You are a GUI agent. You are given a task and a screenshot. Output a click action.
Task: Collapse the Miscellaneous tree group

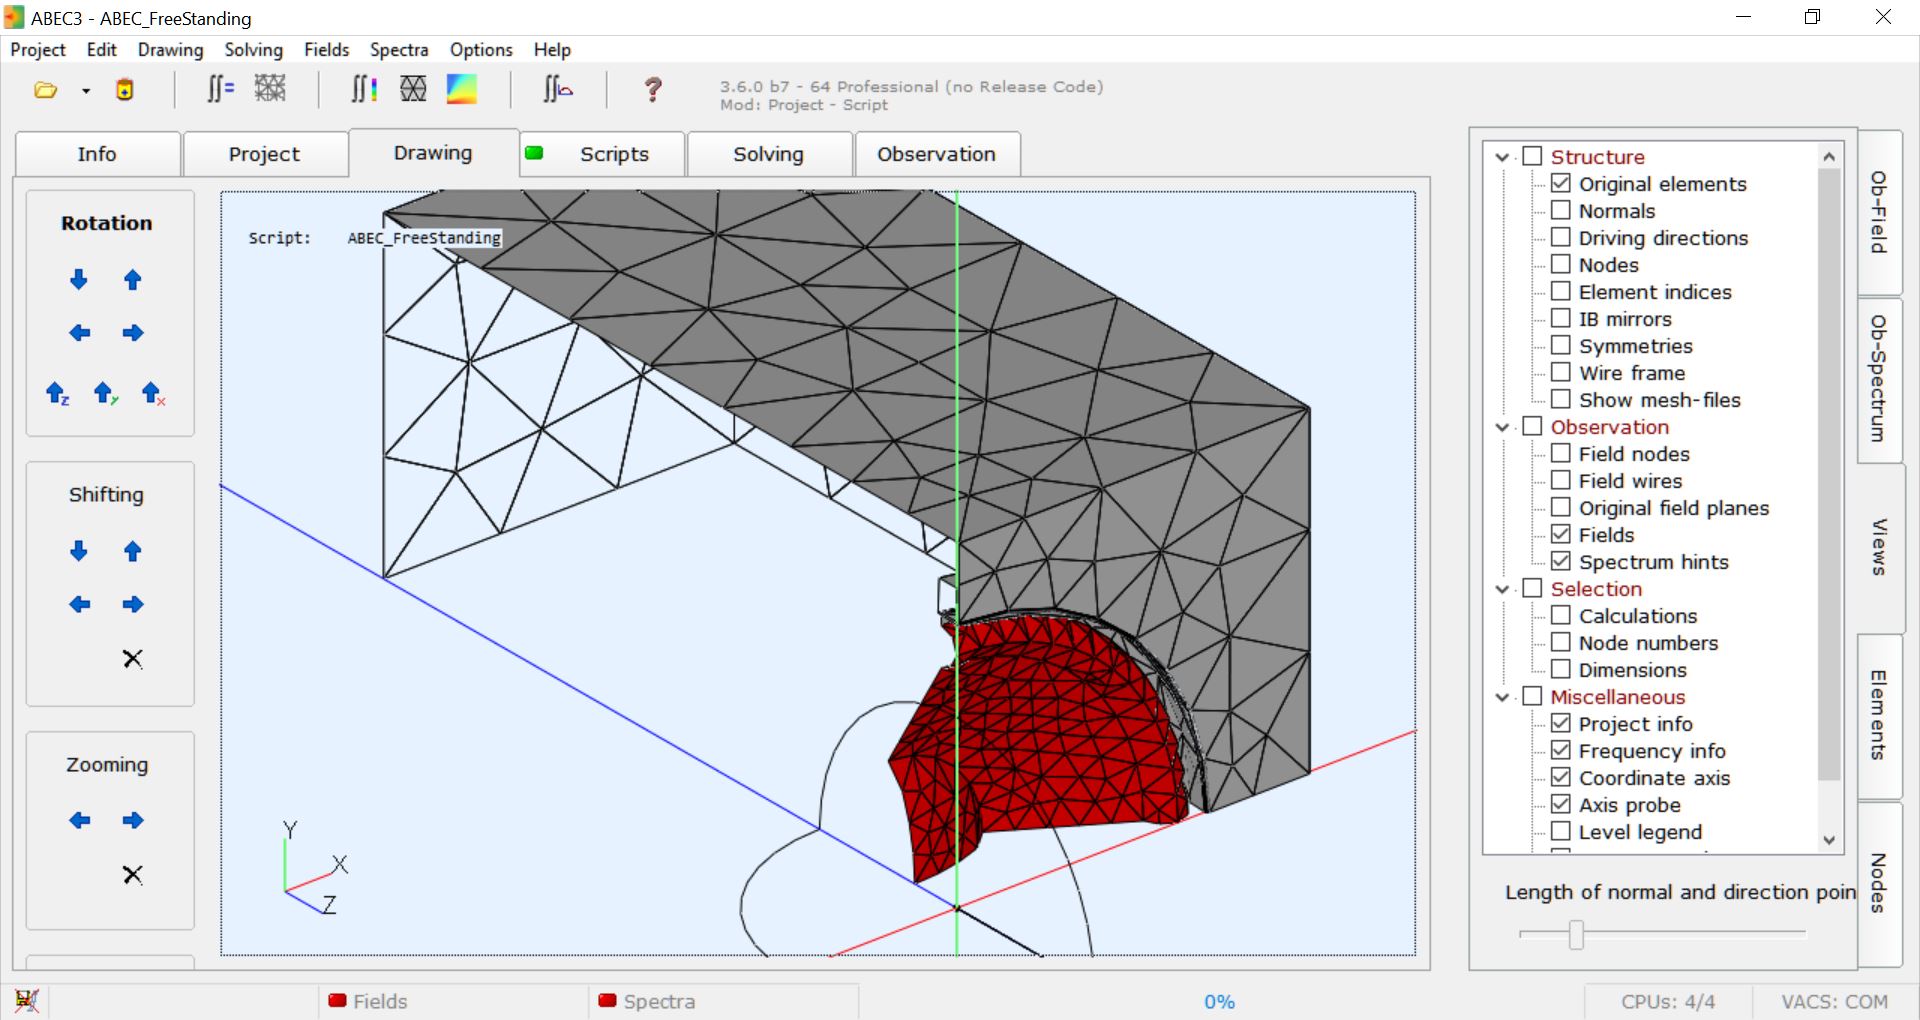[1502, 697]
